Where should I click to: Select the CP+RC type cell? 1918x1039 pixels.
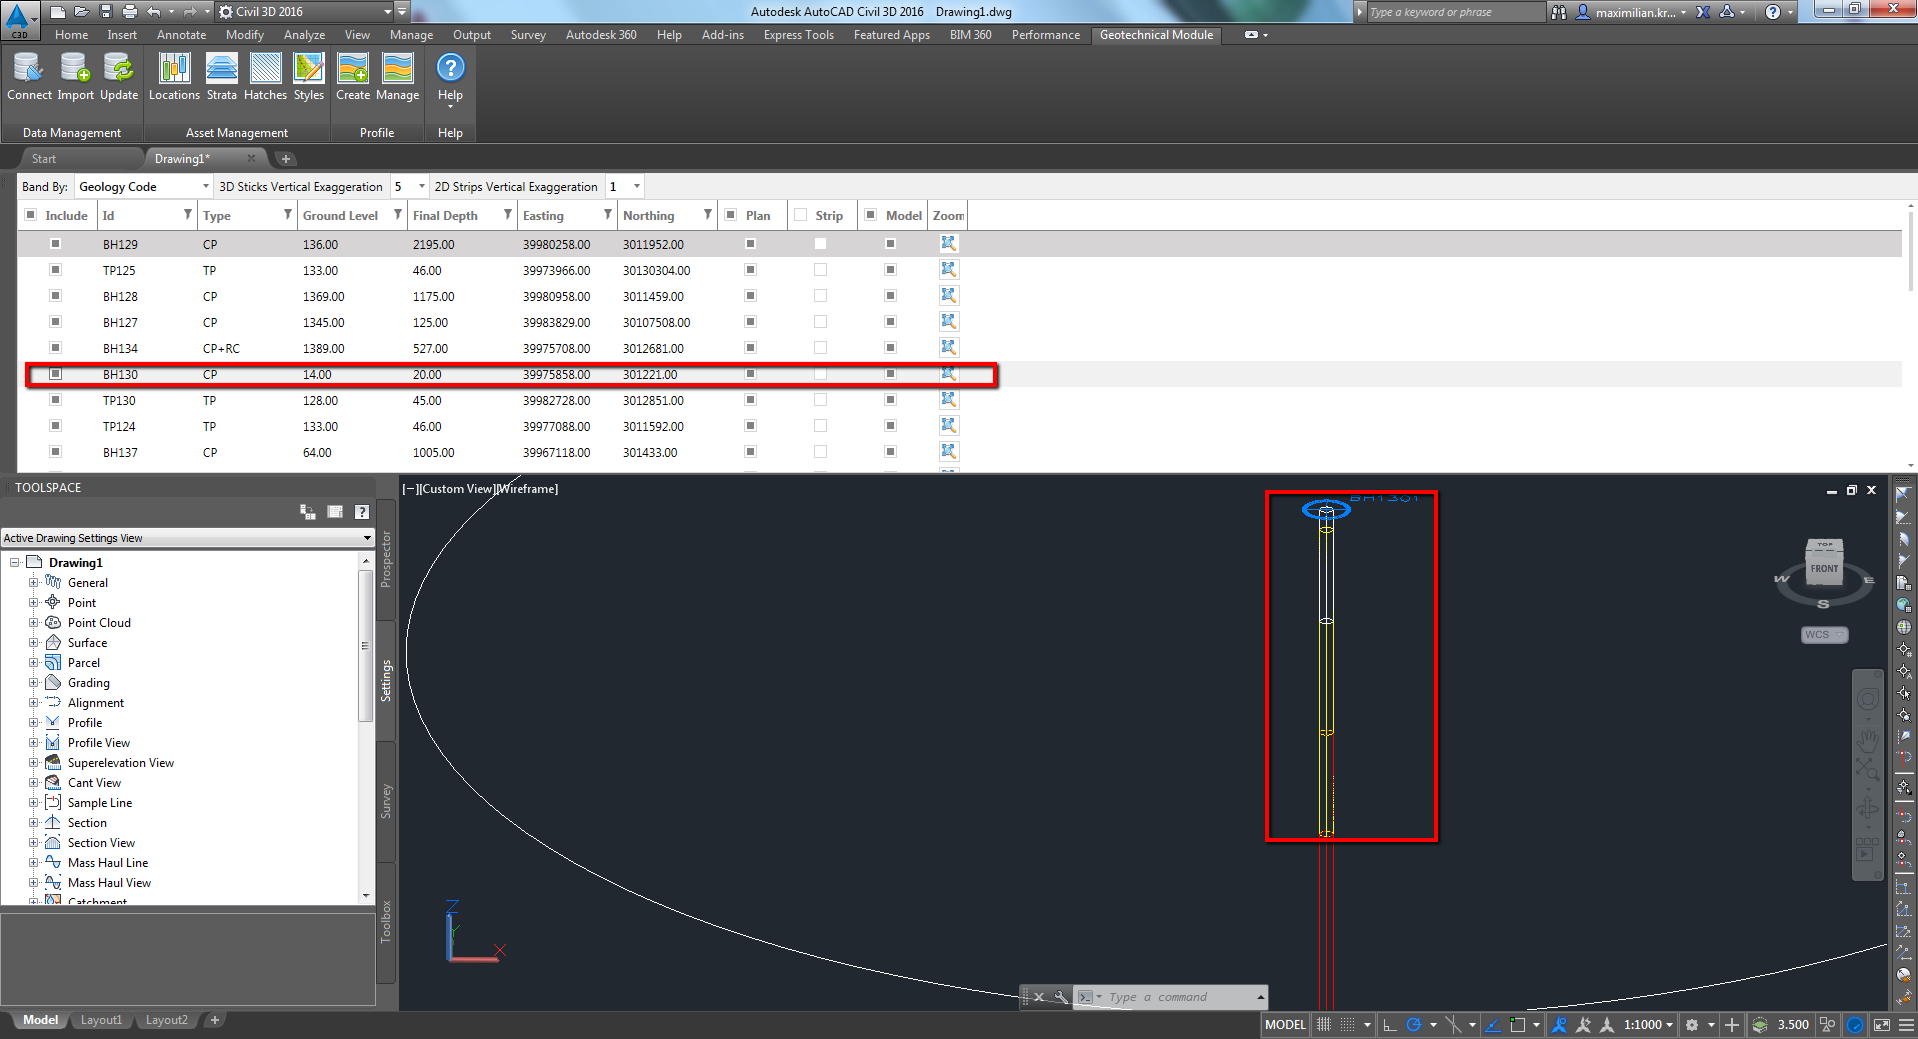click(x=221, y=348)
